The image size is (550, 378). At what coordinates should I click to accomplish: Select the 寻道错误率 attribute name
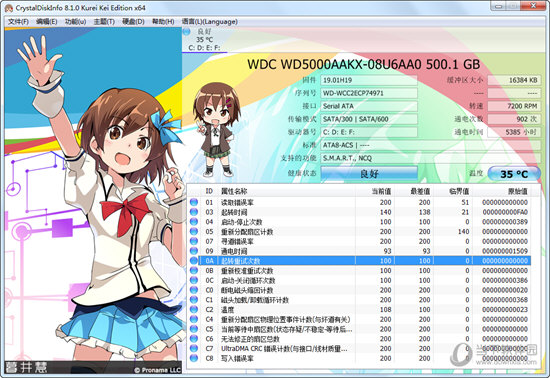point(237,242)
